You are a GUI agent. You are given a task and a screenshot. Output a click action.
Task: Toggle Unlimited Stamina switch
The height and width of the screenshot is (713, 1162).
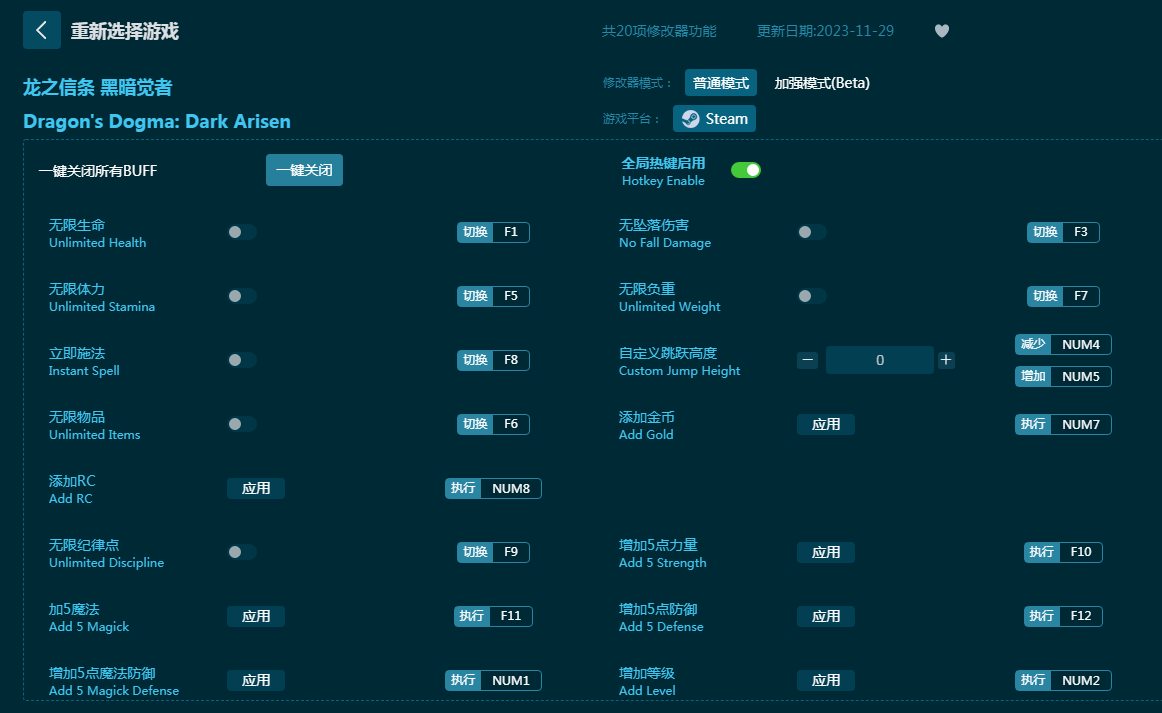coord(242,296)
